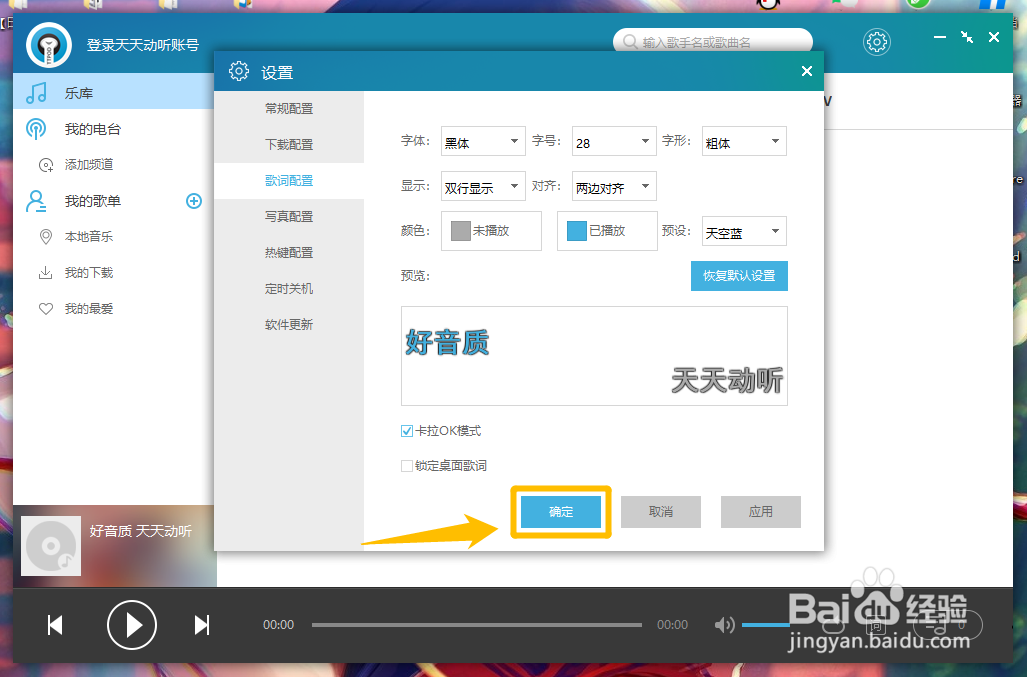1027x677 pixels.
Task: Click the radio antenna icon beside 我的电台
Action: pos(36,129)
